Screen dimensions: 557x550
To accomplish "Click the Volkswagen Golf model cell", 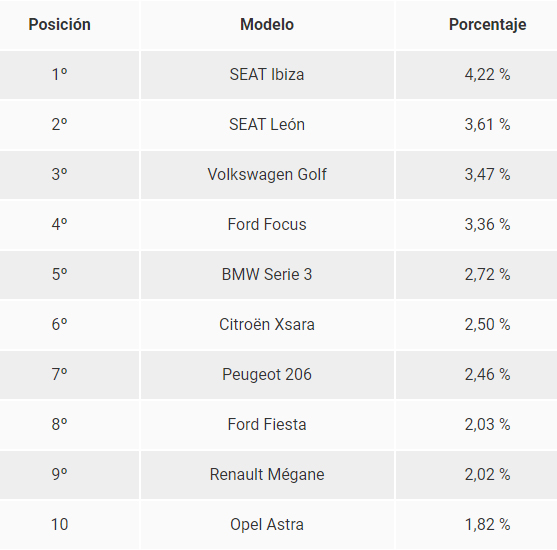I will (x=267, y=174).
